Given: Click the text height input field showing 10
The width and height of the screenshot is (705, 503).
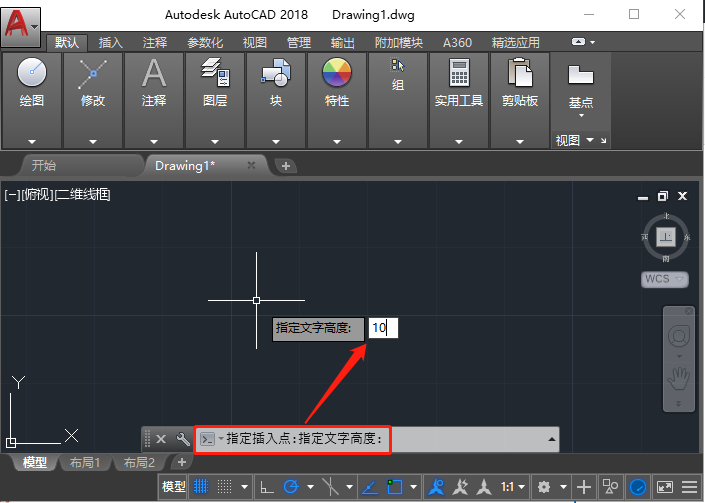Looking at the screenshot, I should tap(383, 328).
